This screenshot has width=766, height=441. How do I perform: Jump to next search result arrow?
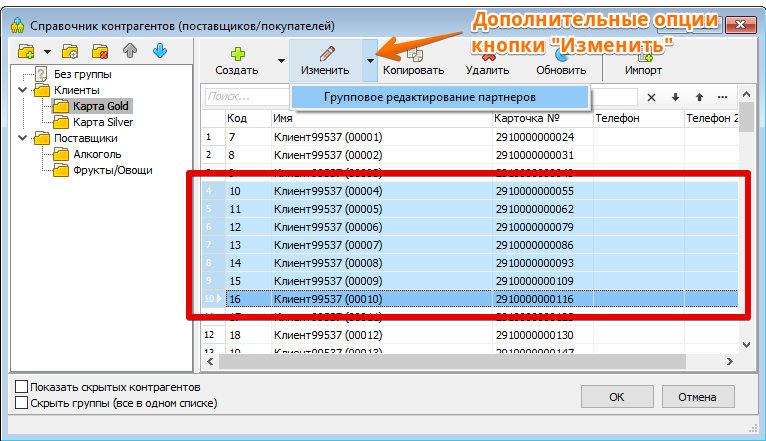click(676, 97)
